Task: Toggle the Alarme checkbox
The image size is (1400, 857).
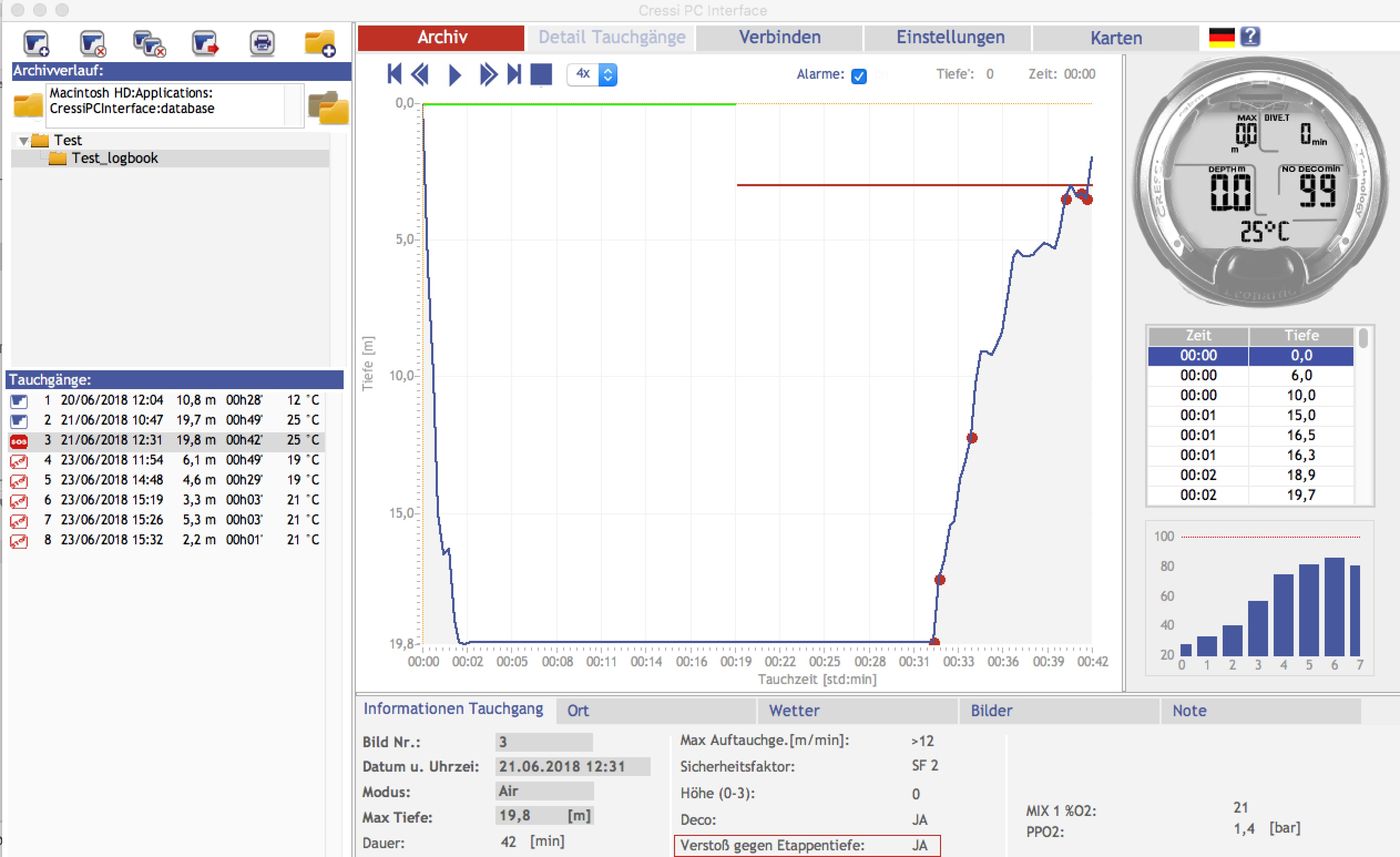Action: pos(858,75)
